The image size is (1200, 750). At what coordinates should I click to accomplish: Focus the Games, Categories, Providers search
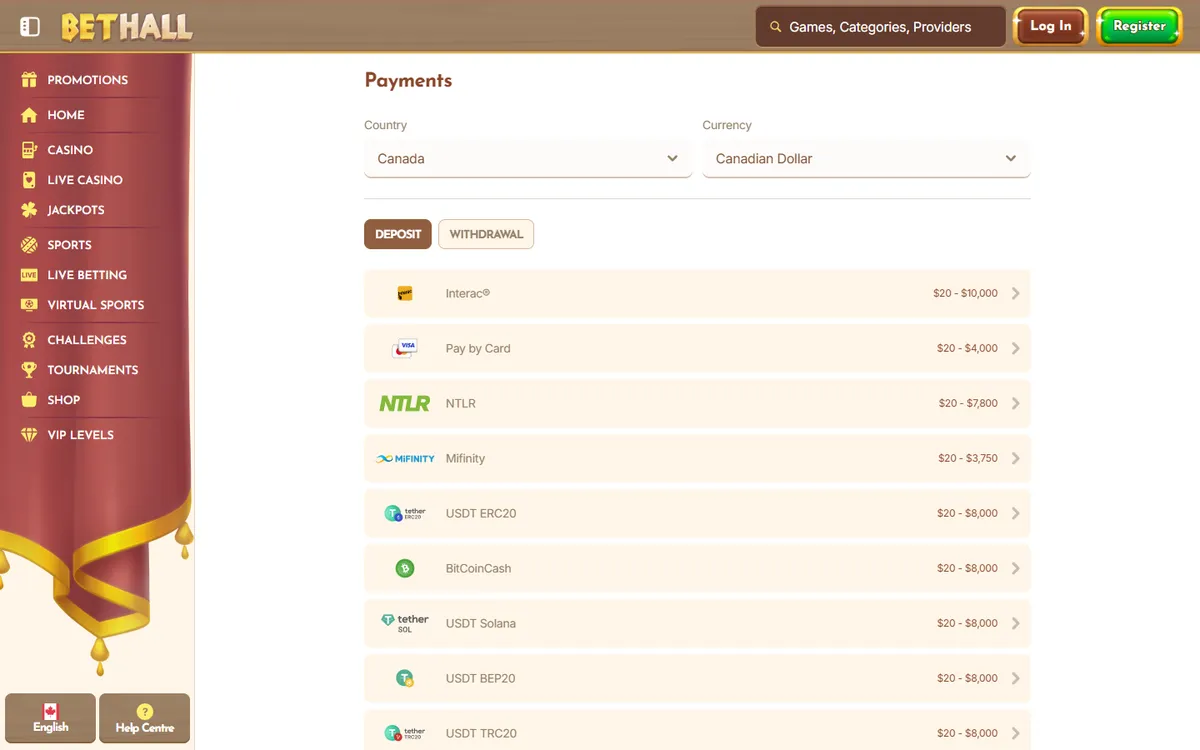coord(880,27)
